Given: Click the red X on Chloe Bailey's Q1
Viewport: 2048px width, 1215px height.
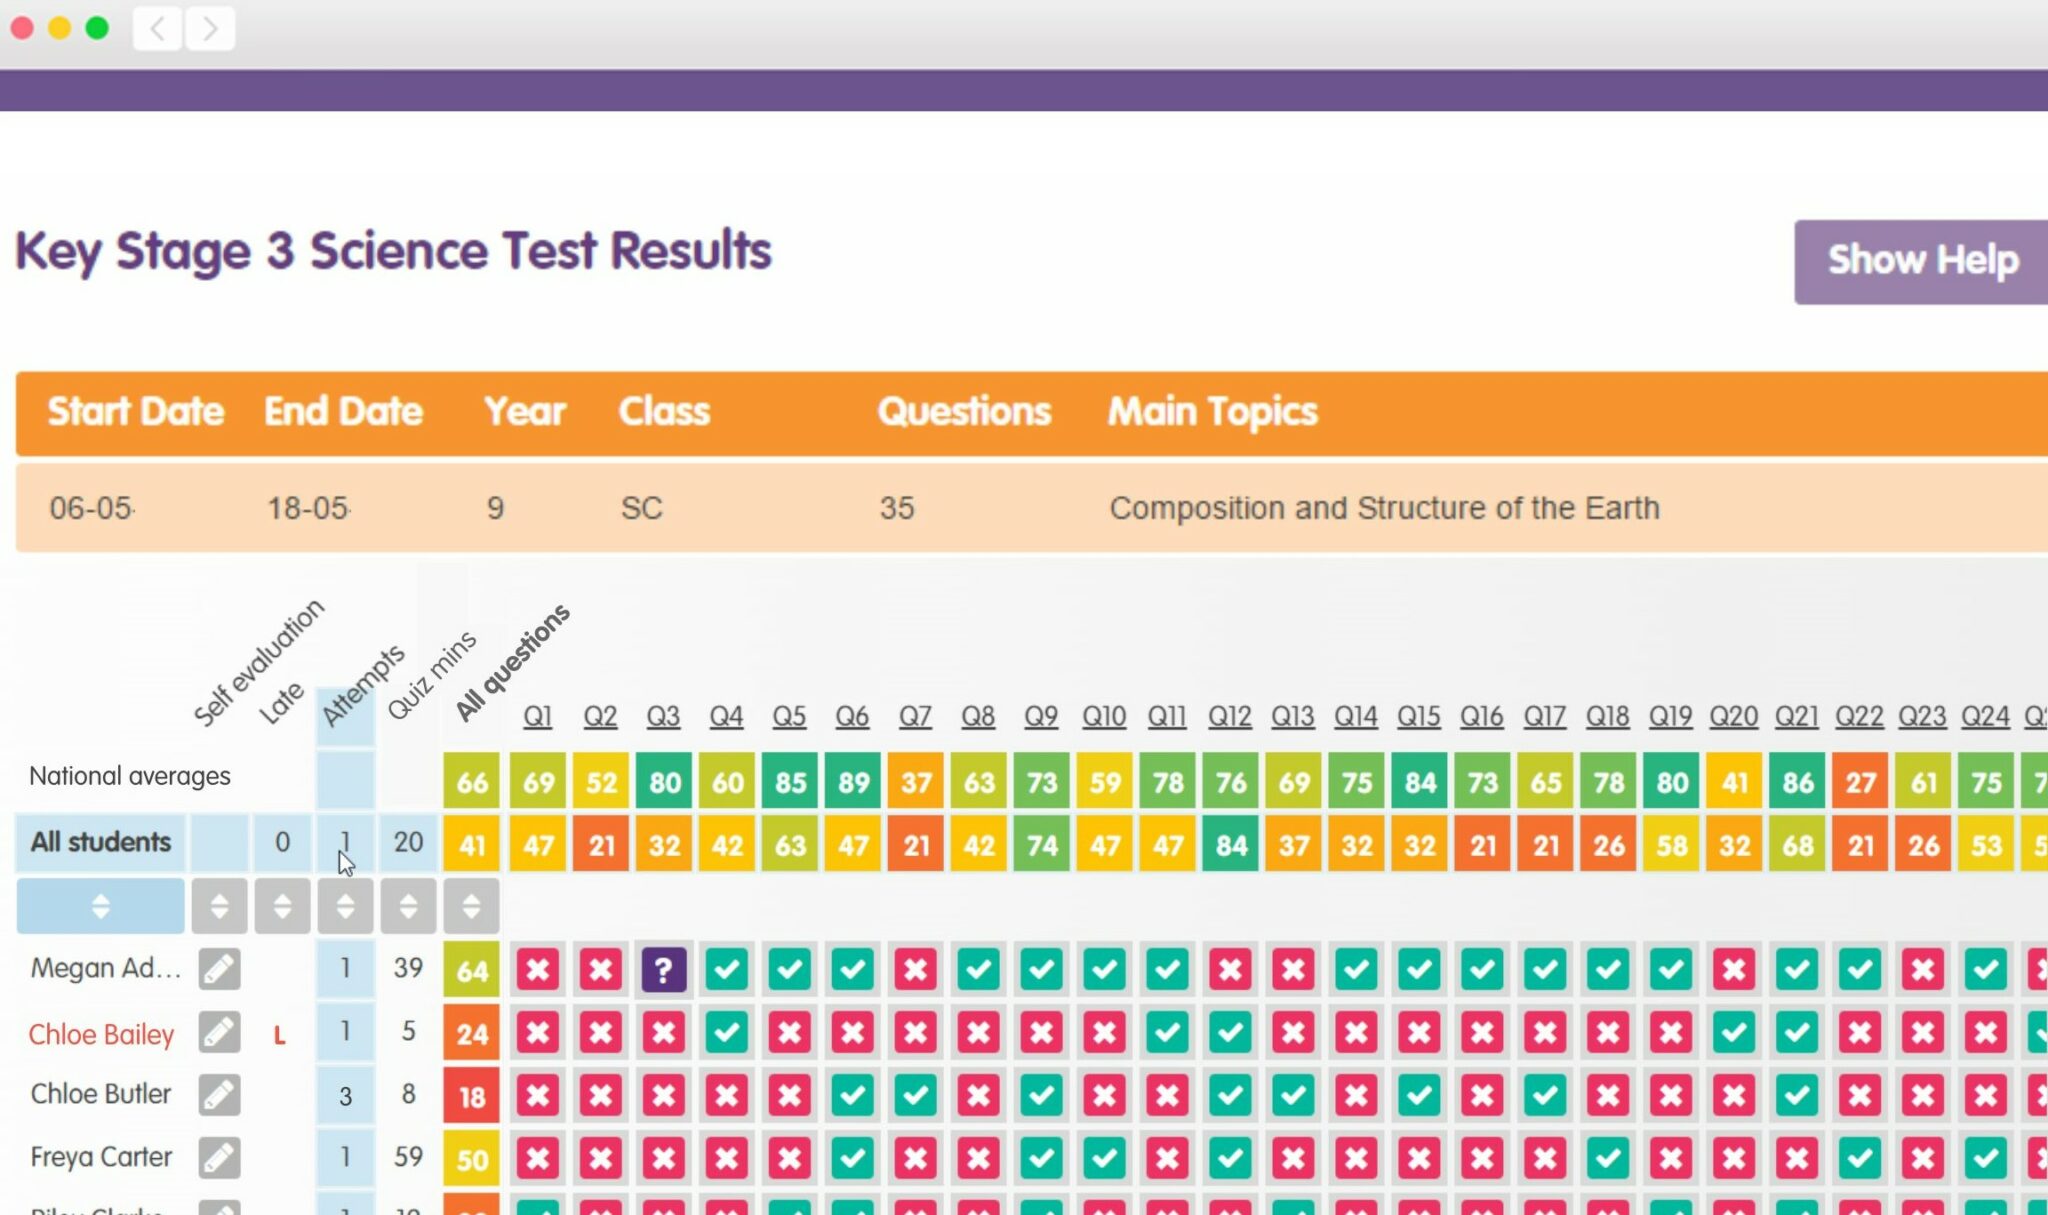Looking at the screenshot, I should (538, 1032).
